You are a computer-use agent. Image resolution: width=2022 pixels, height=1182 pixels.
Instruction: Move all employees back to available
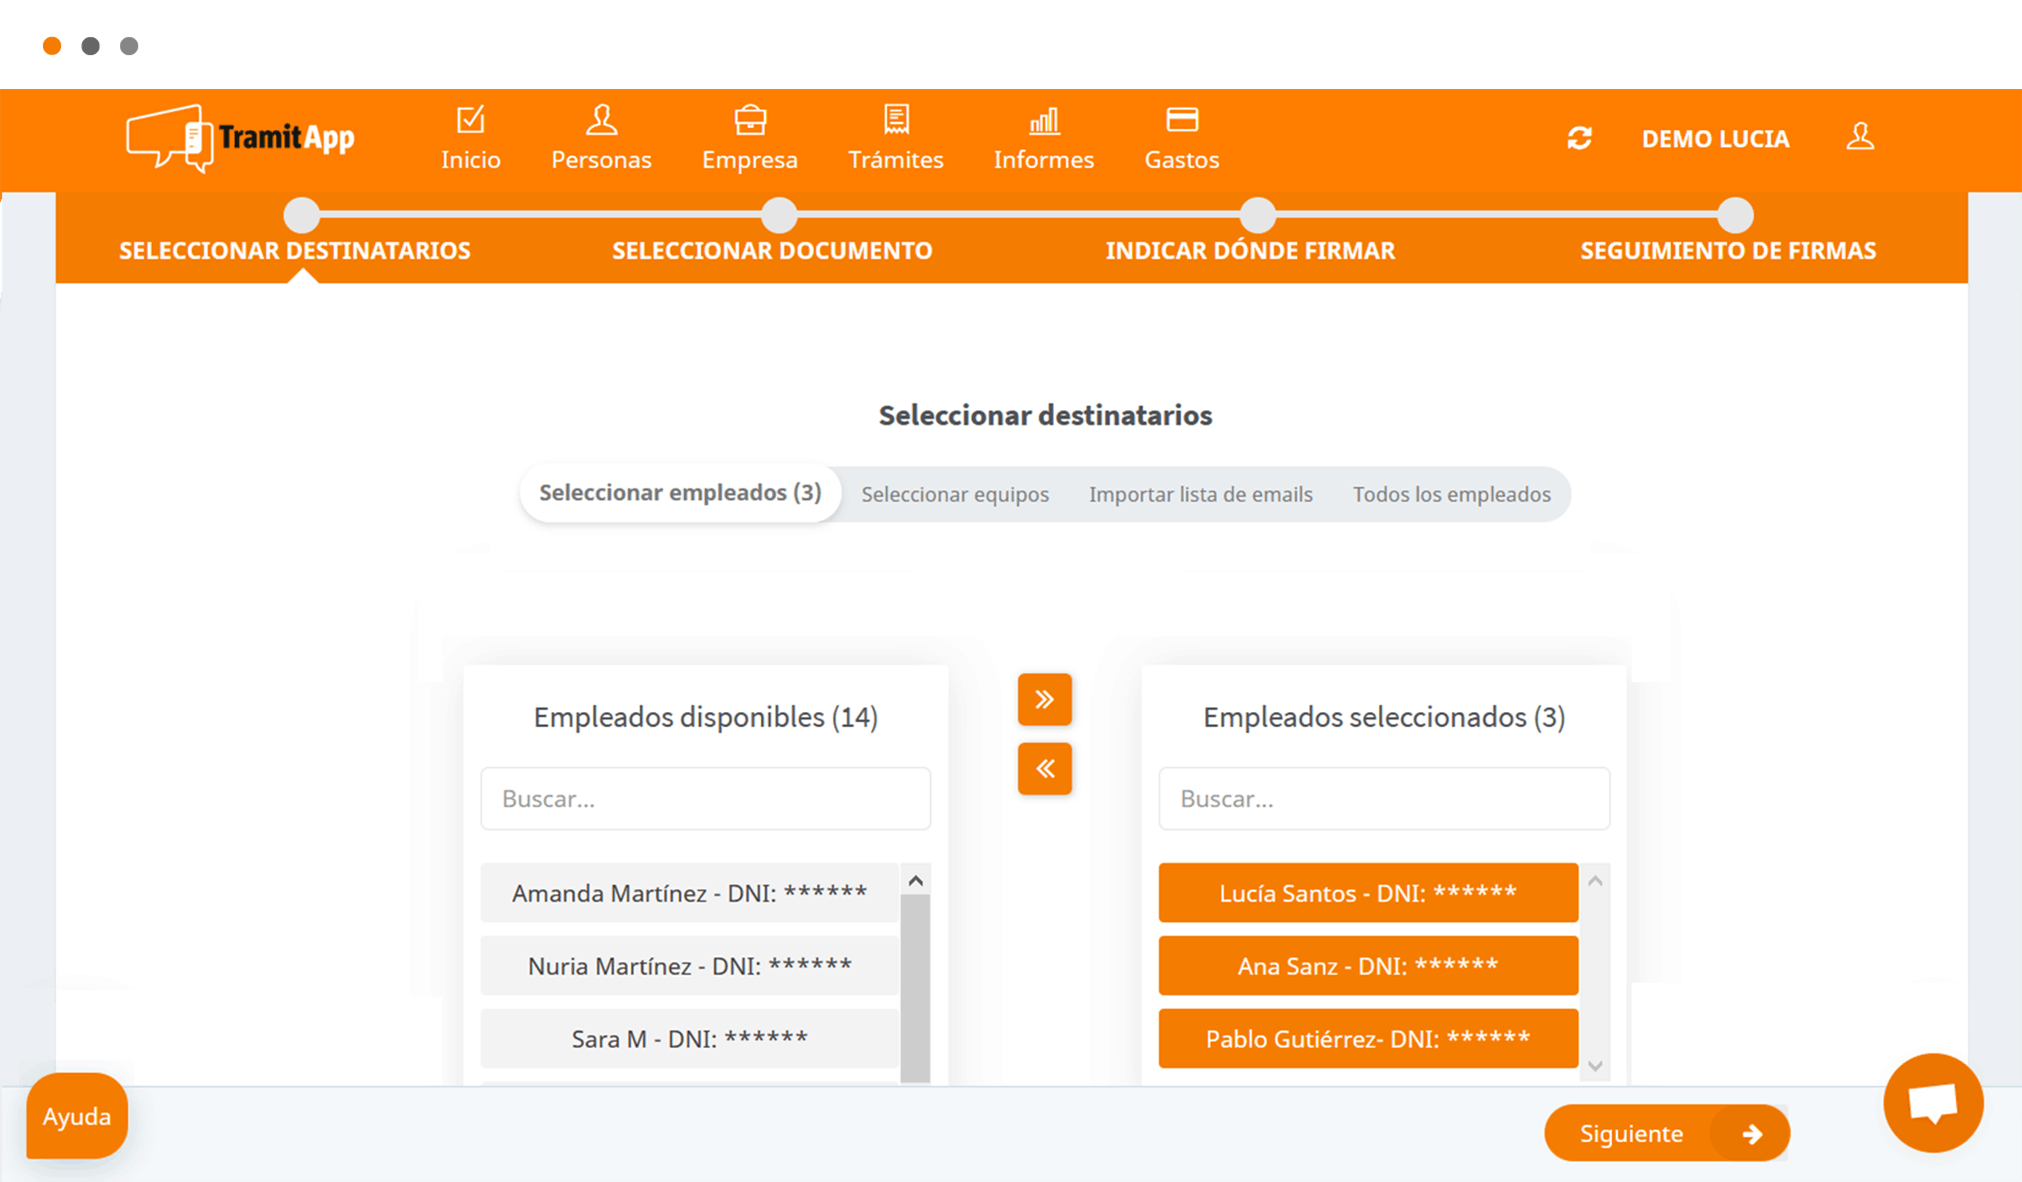[x=1045, y=768]
